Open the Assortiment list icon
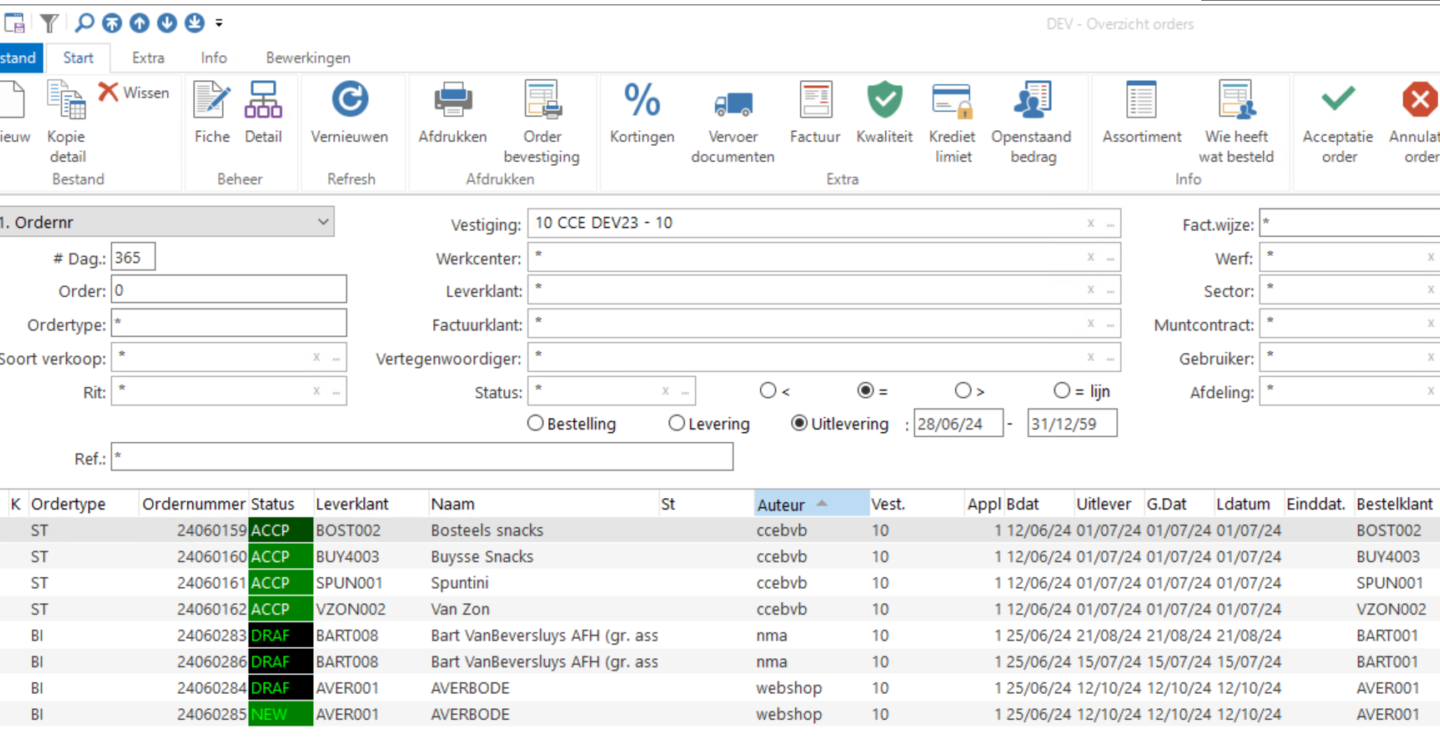 click(x=1141, y=100)
